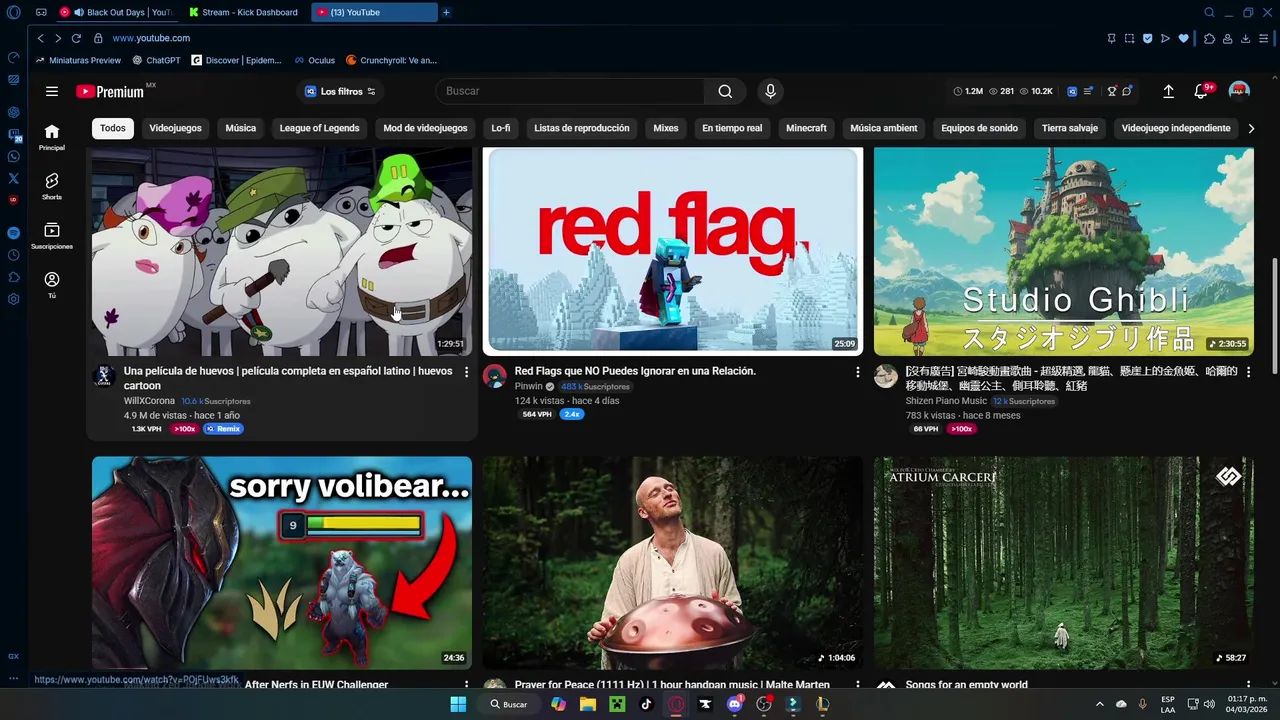Open the red flag video thumbnail

click(673, 250)
